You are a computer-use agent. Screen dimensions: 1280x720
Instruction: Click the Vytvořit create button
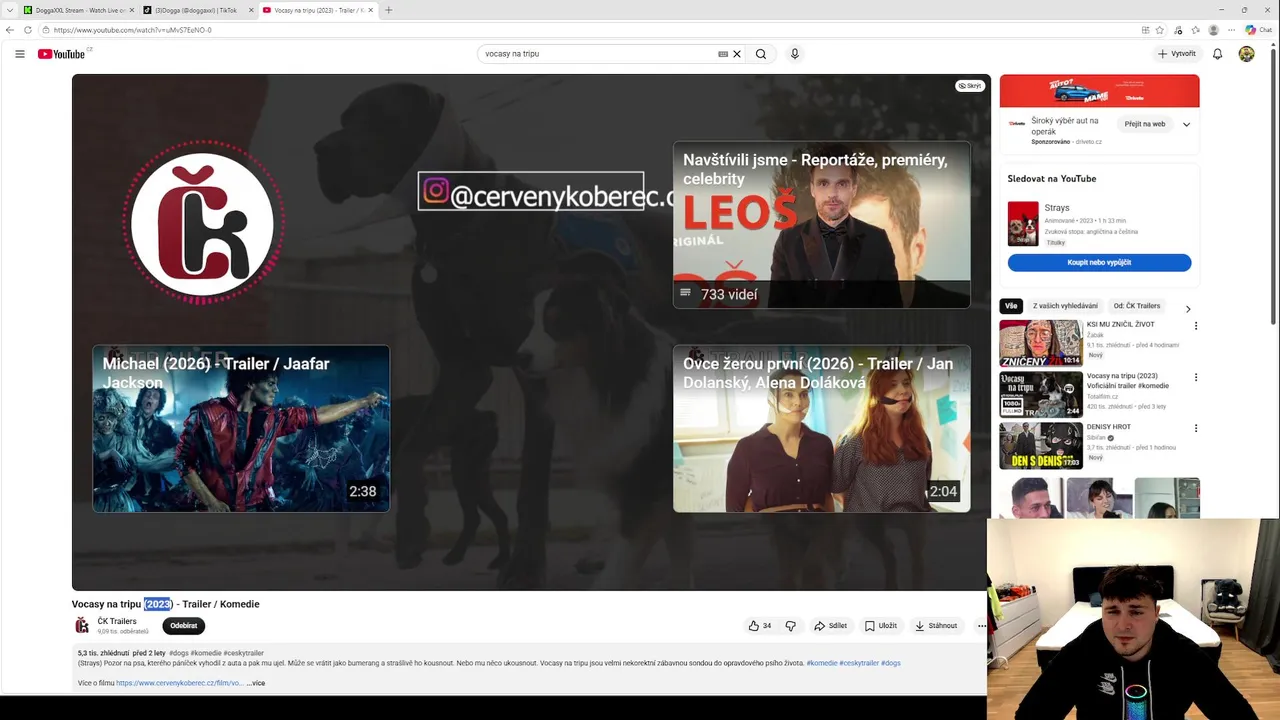coord(1177,54)
